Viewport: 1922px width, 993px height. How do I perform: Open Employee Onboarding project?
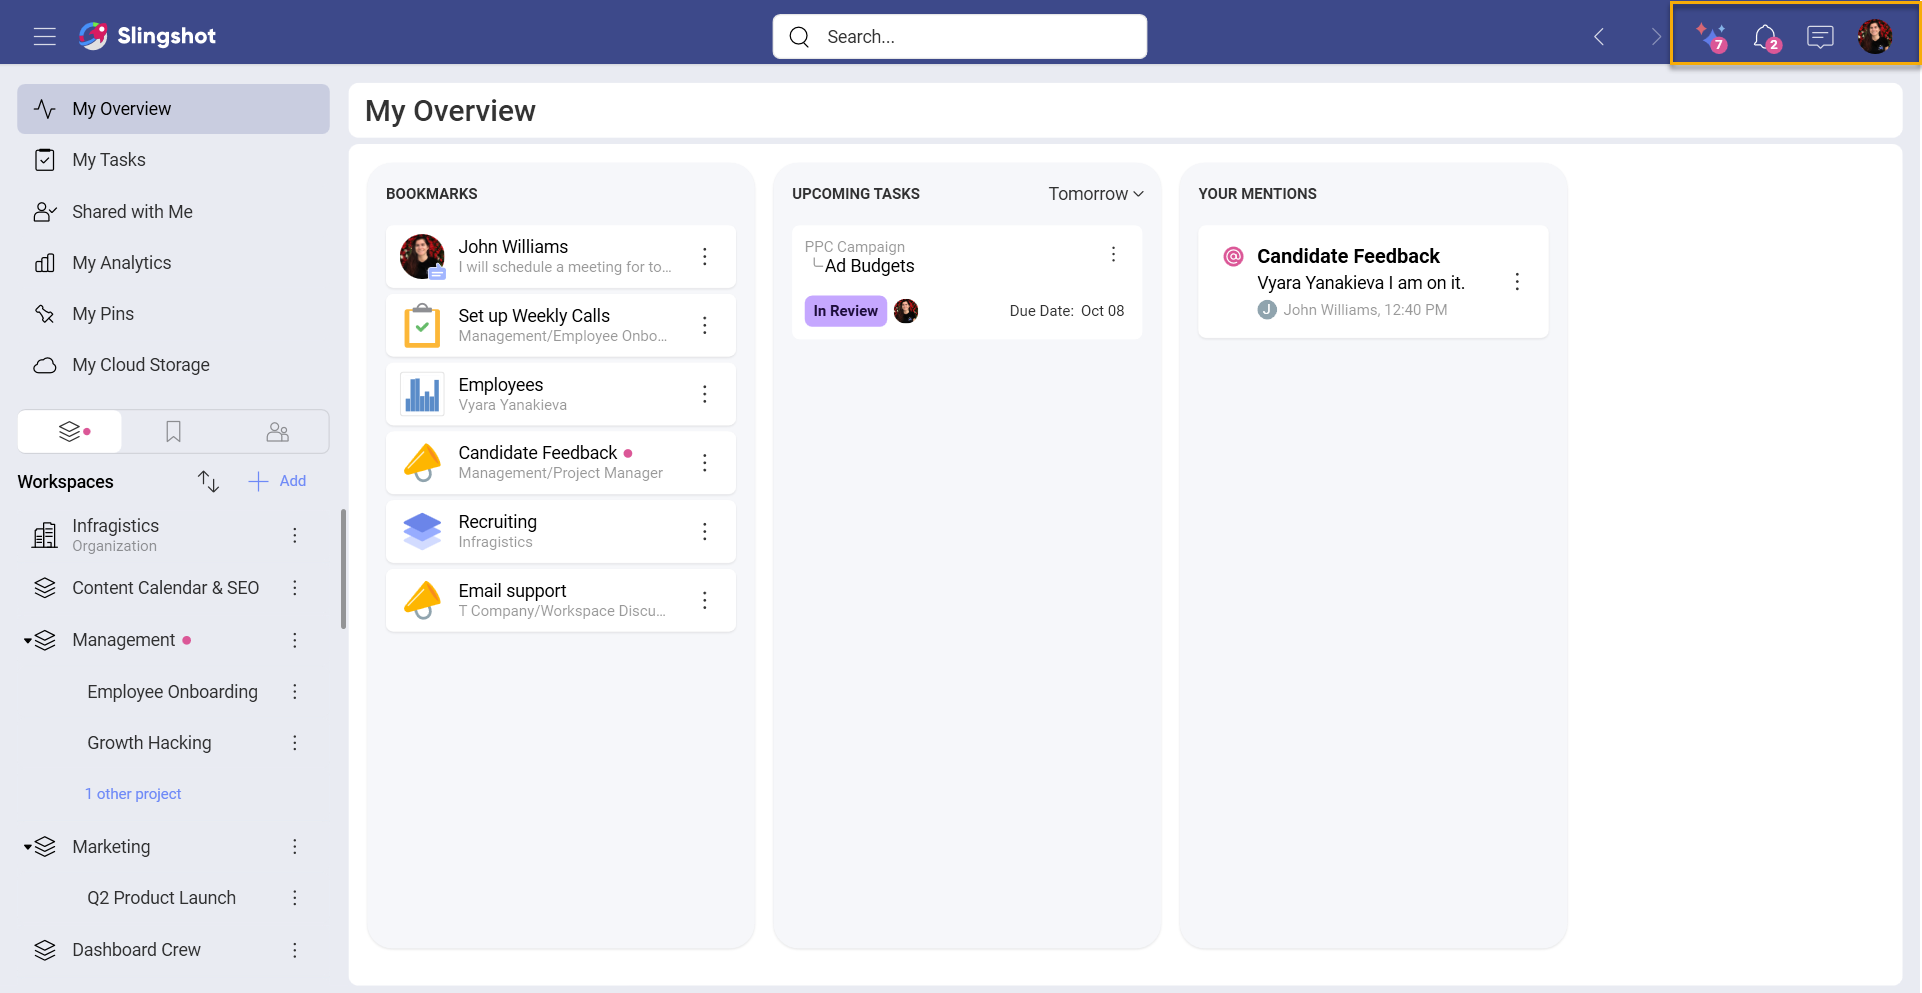(172, 692)
